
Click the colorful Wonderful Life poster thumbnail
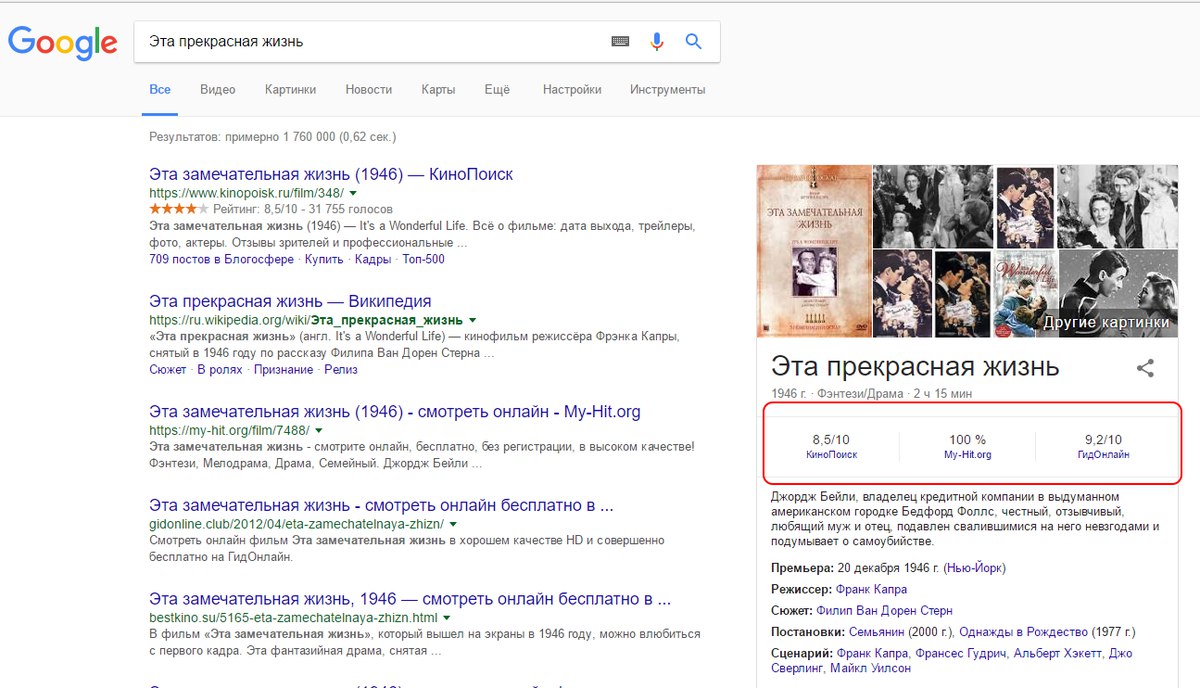[x=1024, y=293]
